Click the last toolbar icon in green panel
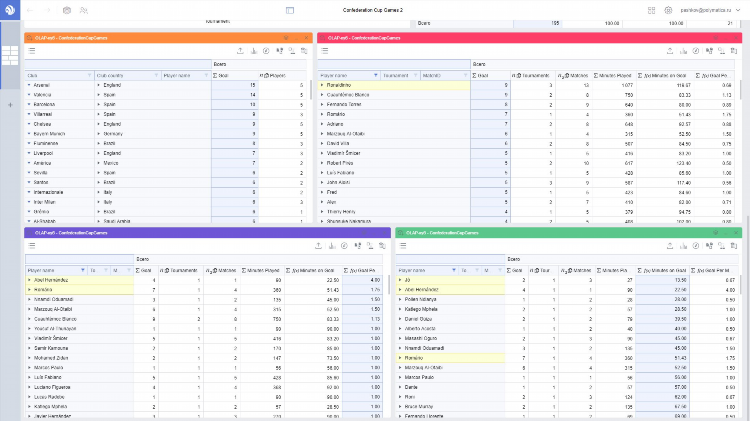Viewport: 750px width, 421px height. pyautogui.click(x=734, y=245)
